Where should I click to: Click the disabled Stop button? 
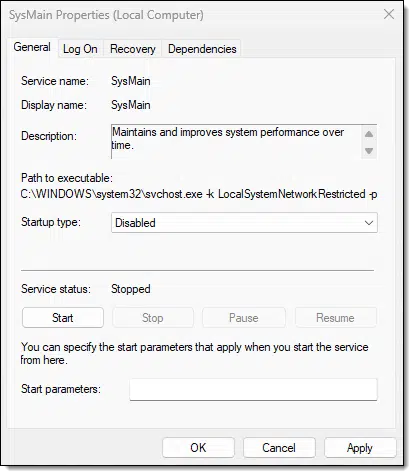pos(153,318)
